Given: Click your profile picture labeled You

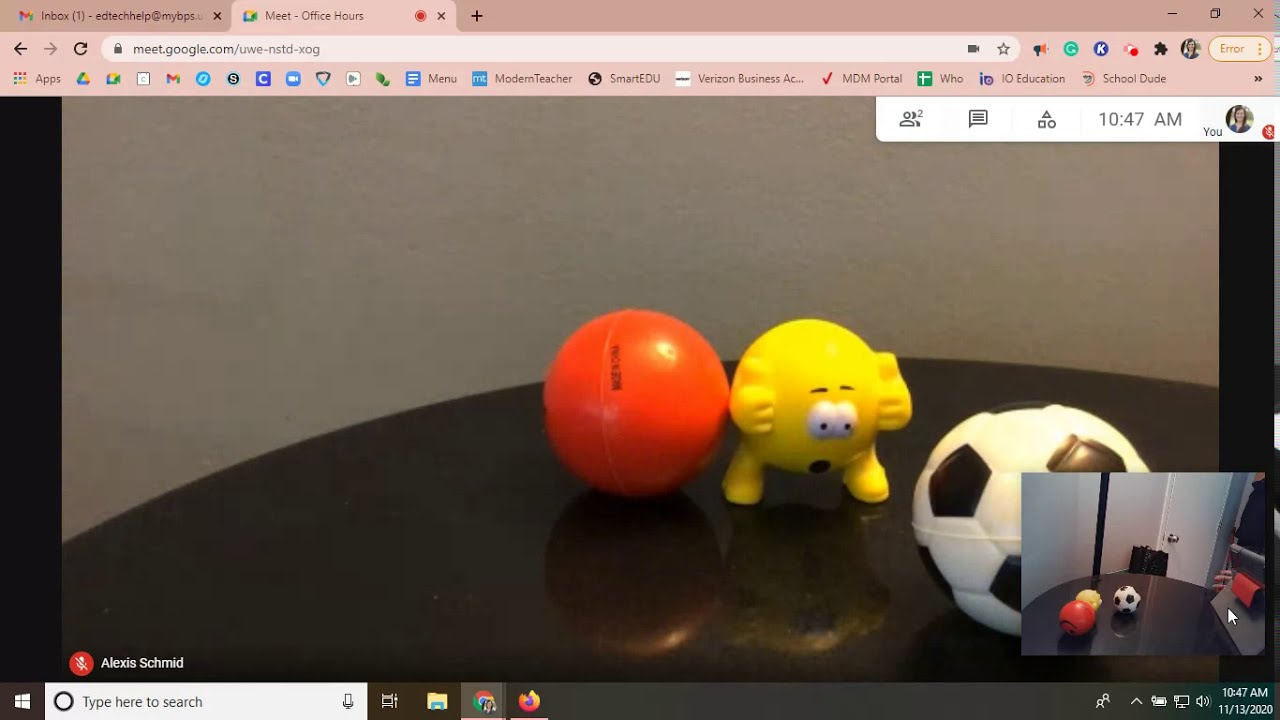Looking at the screenshot, I should coord(1239,119).
